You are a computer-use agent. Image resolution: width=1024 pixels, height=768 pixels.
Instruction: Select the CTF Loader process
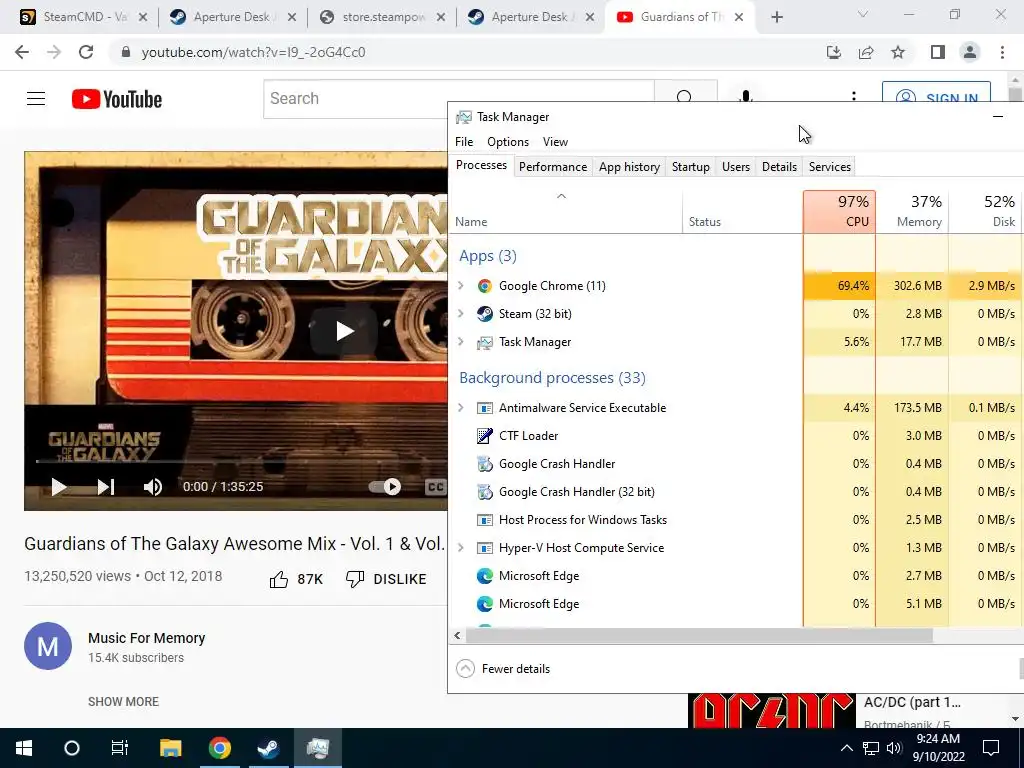click(x=528, y=436)
